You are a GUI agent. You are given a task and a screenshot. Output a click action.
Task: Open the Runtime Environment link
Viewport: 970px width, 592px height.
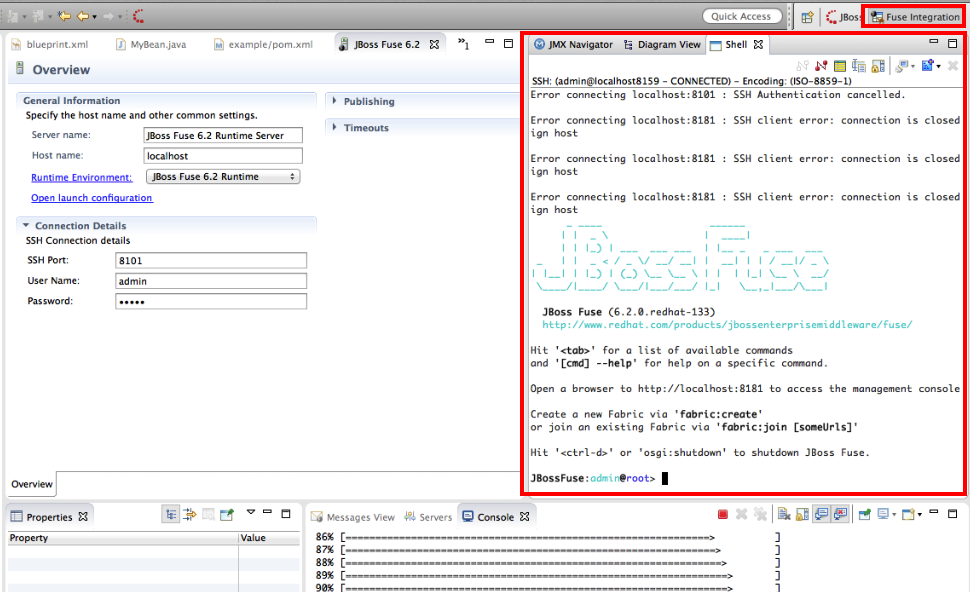[82, 177]
